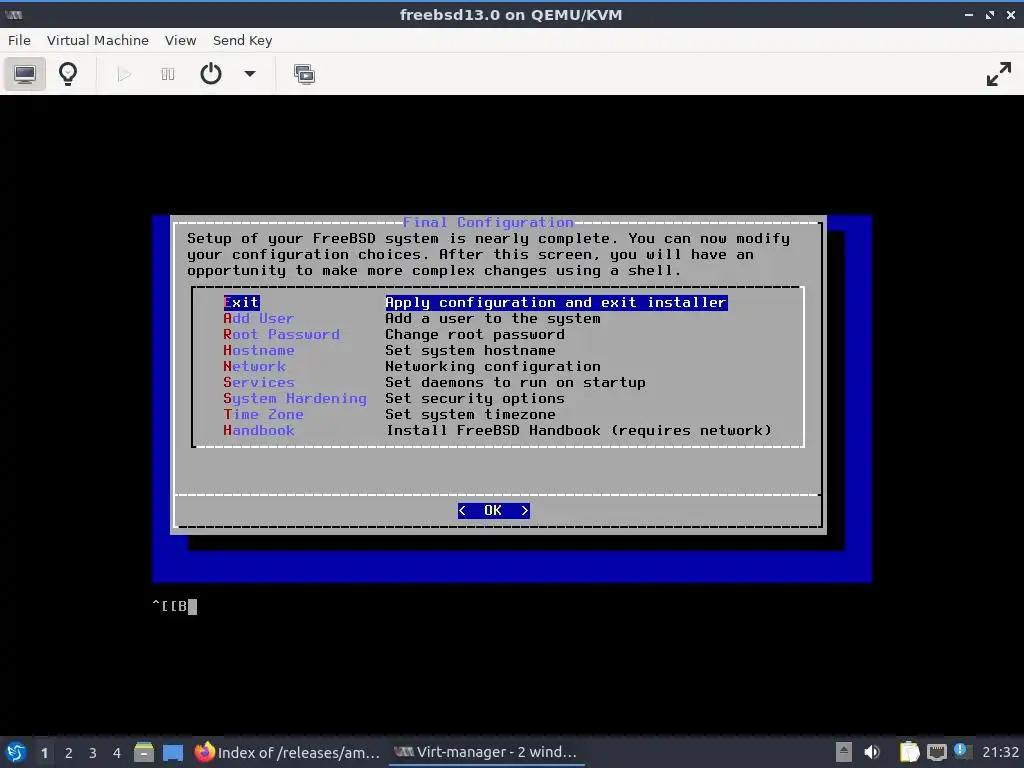
Task: Open the volume control tray icon
Action: [872, 752]
